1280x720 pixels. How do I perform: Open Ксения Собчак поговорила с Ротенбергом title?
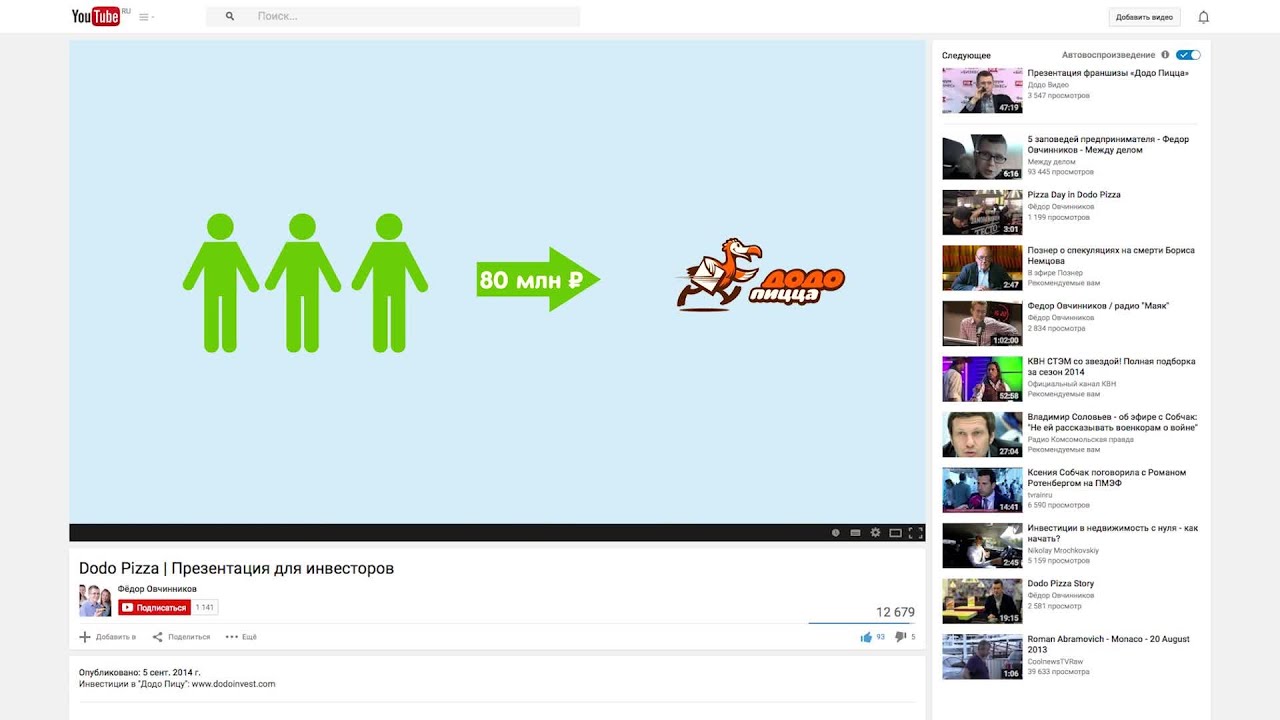click(x=1107, y=478)
